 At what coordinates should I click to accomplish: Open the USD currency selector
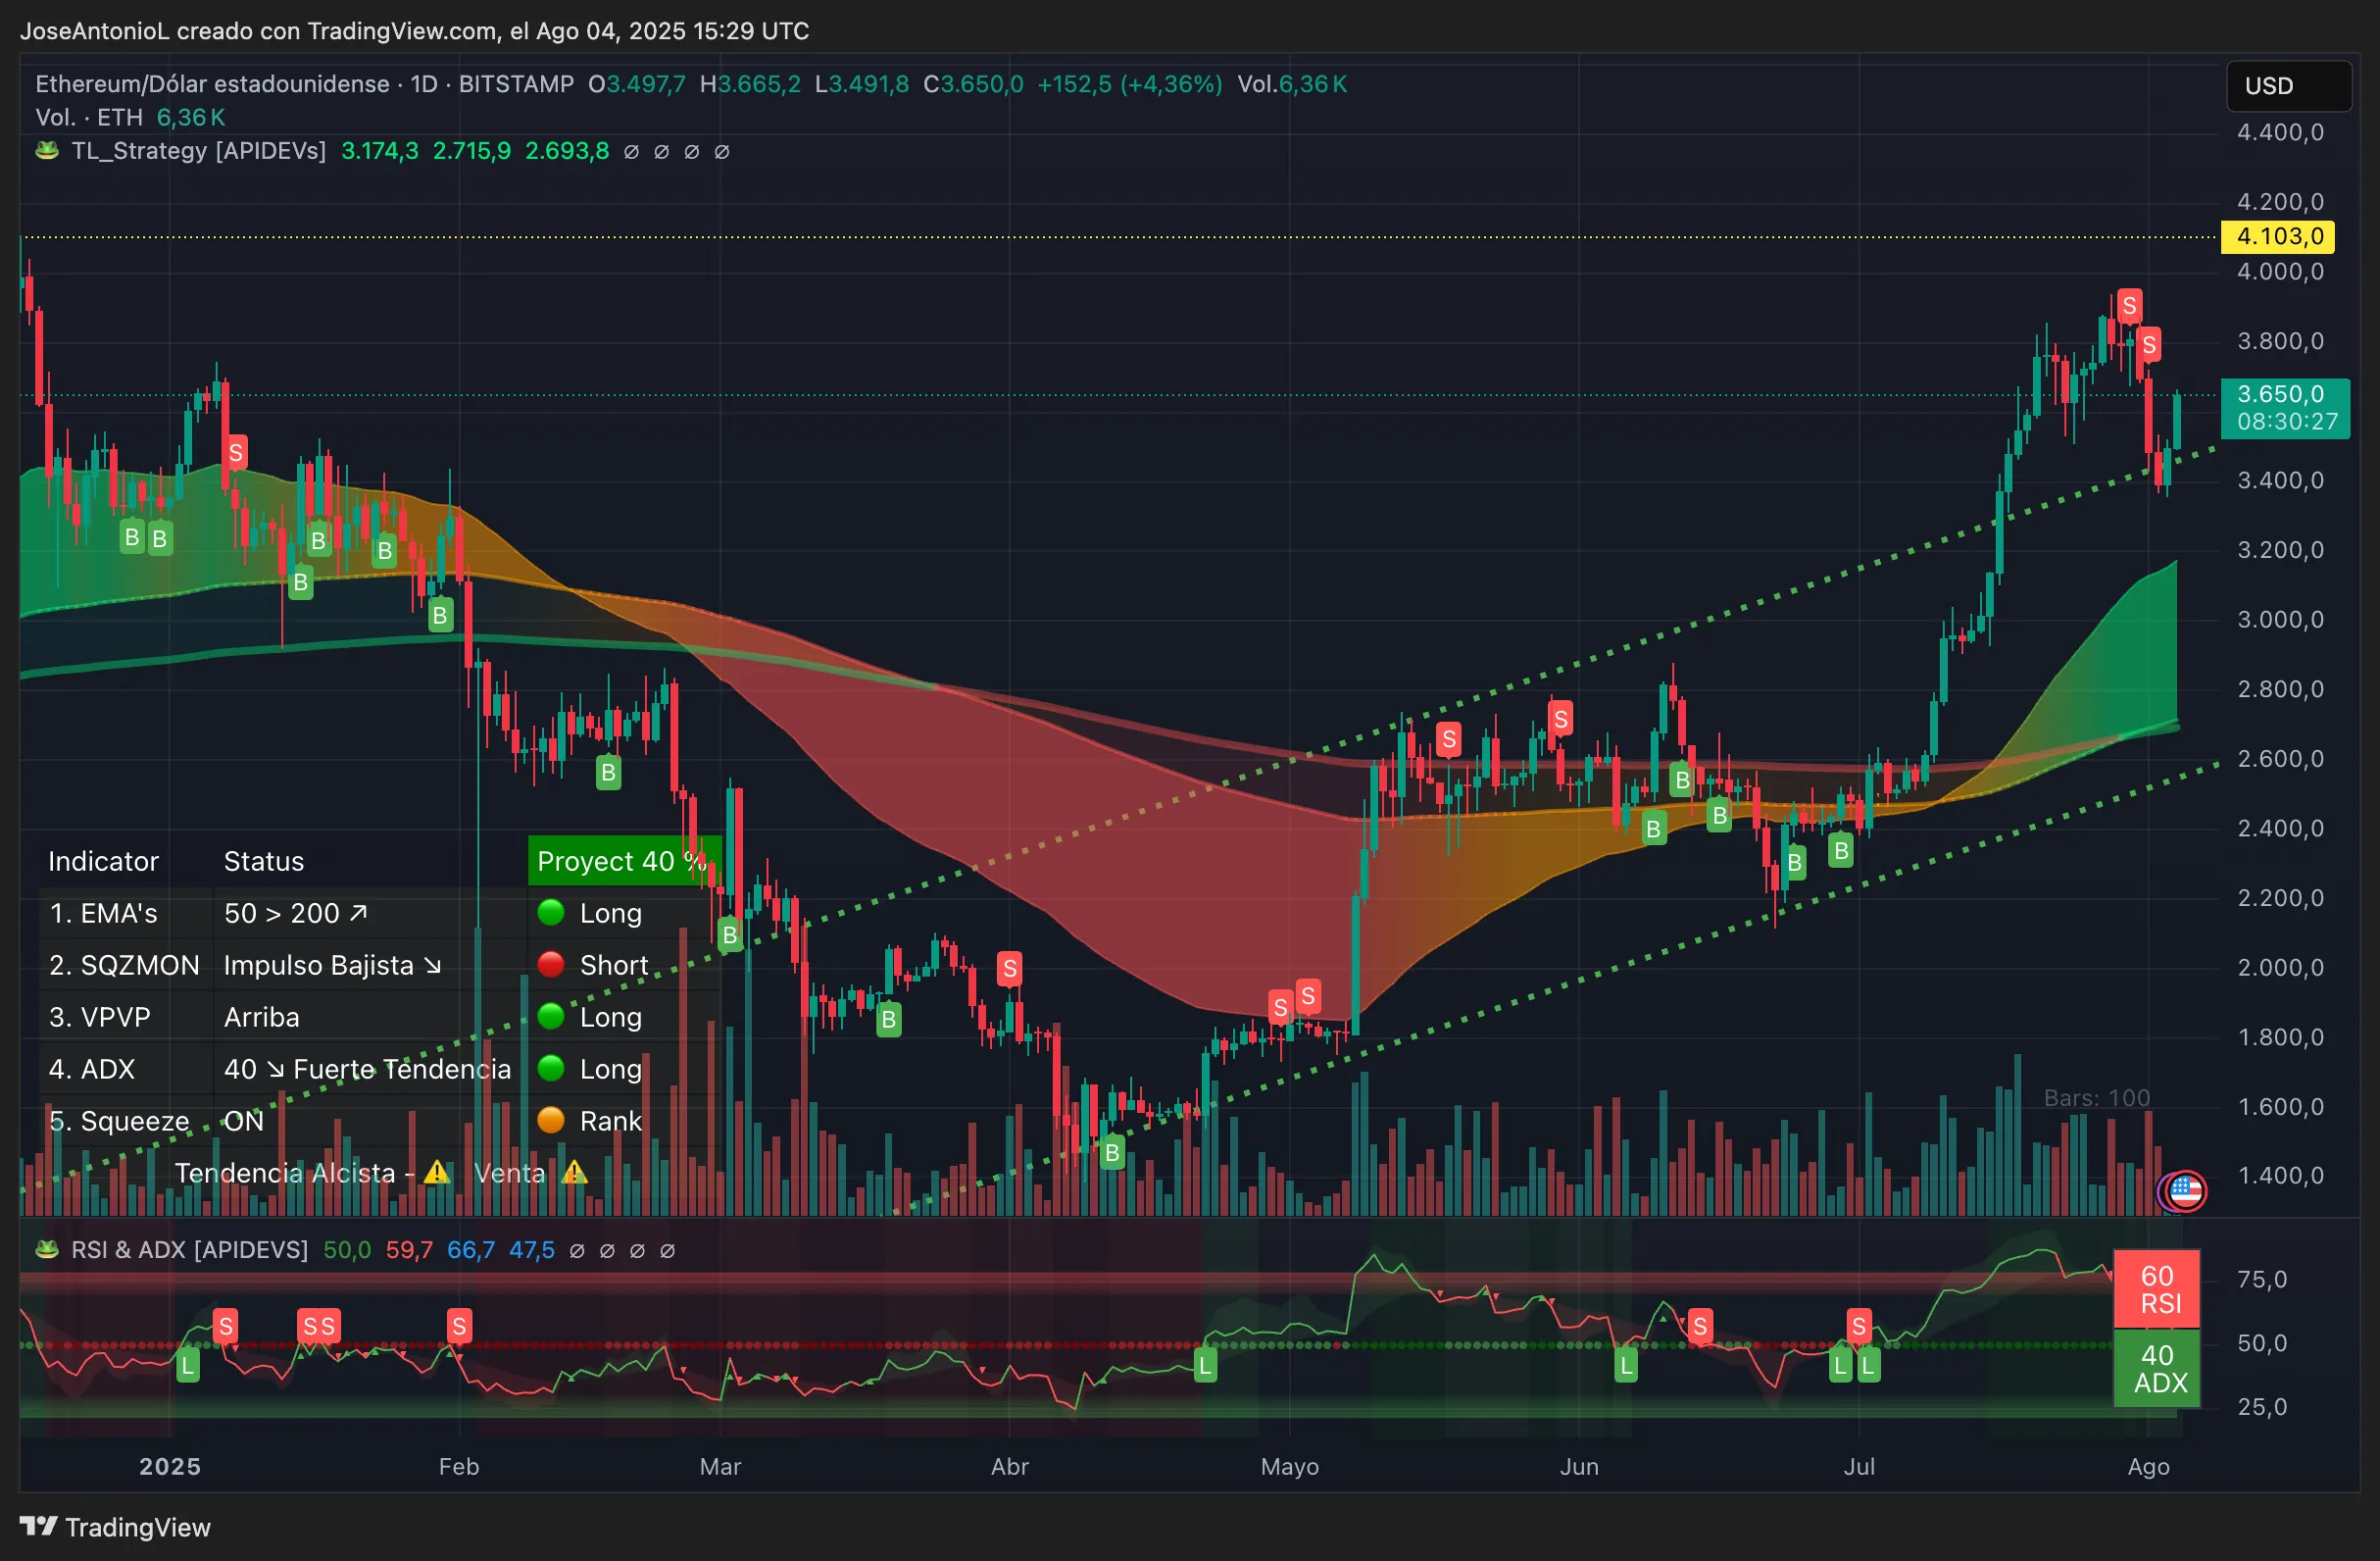[2287, 86]
